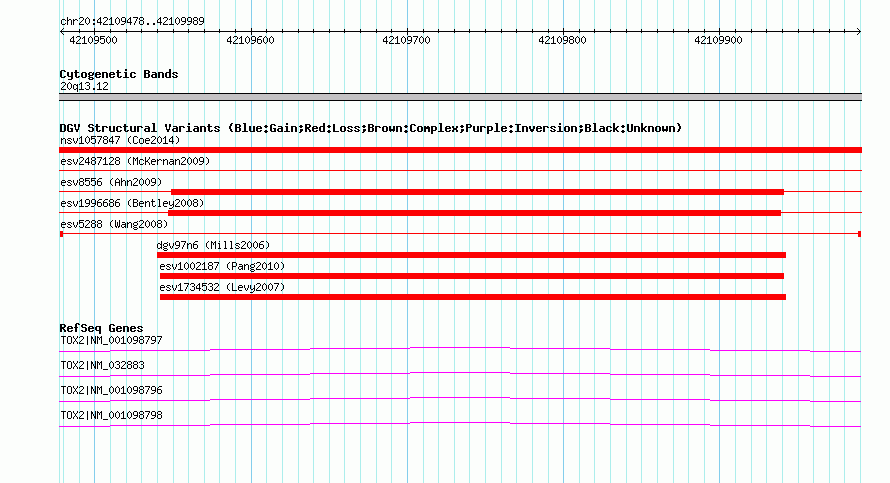
Task: Click the magenta line of TOX2|NM_001098797
Action: tap(460, 349)
